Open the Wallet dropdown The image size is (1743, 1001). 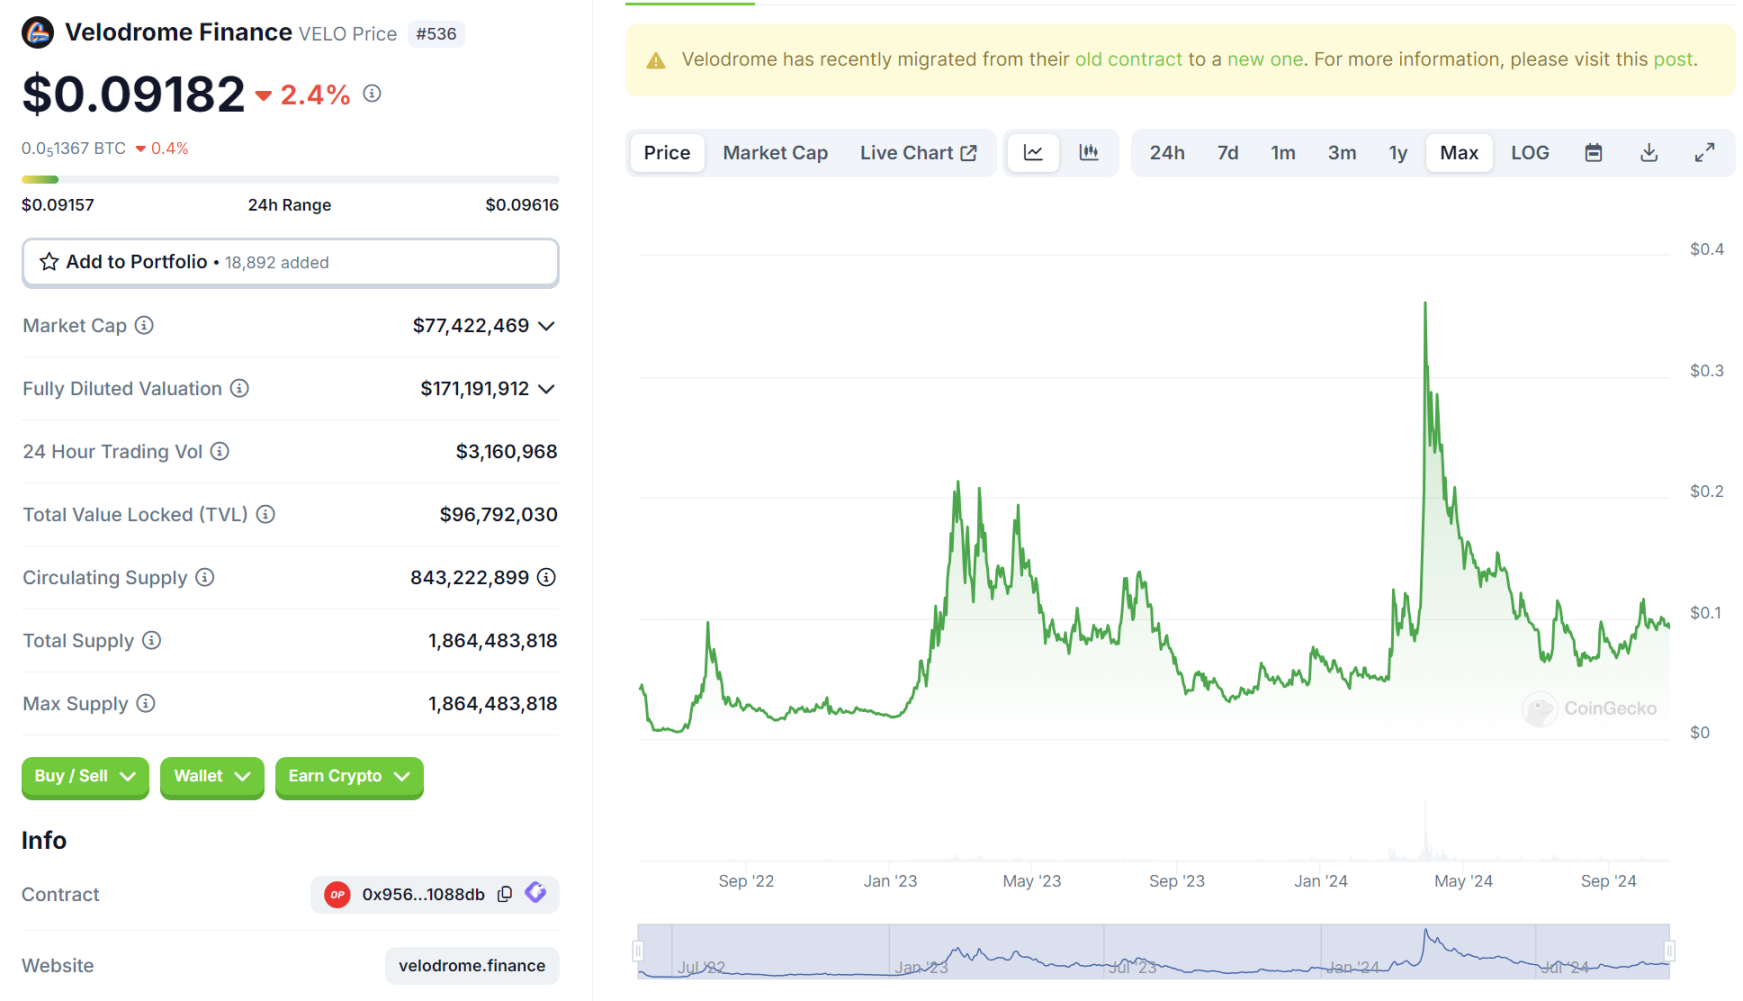point(212,777)
